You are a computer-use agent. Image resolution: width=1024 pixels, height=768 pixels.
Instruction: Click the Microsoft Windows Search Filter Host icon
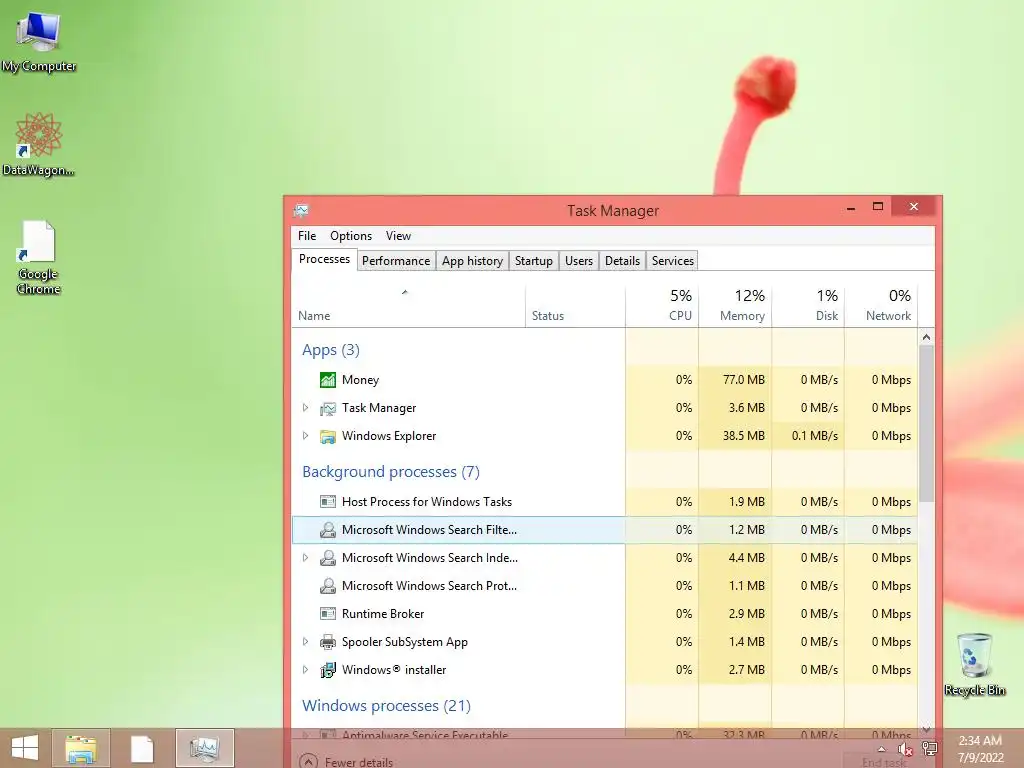click(x=328, y=530)
